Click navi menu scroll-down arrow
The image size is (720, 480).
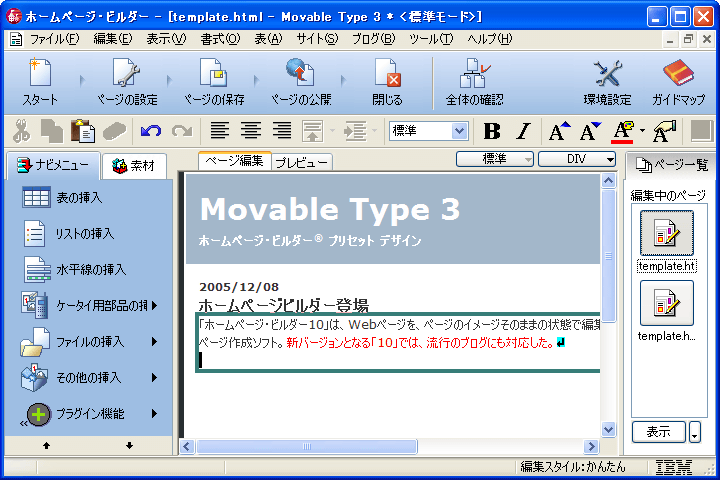click(x=129, y=446)
